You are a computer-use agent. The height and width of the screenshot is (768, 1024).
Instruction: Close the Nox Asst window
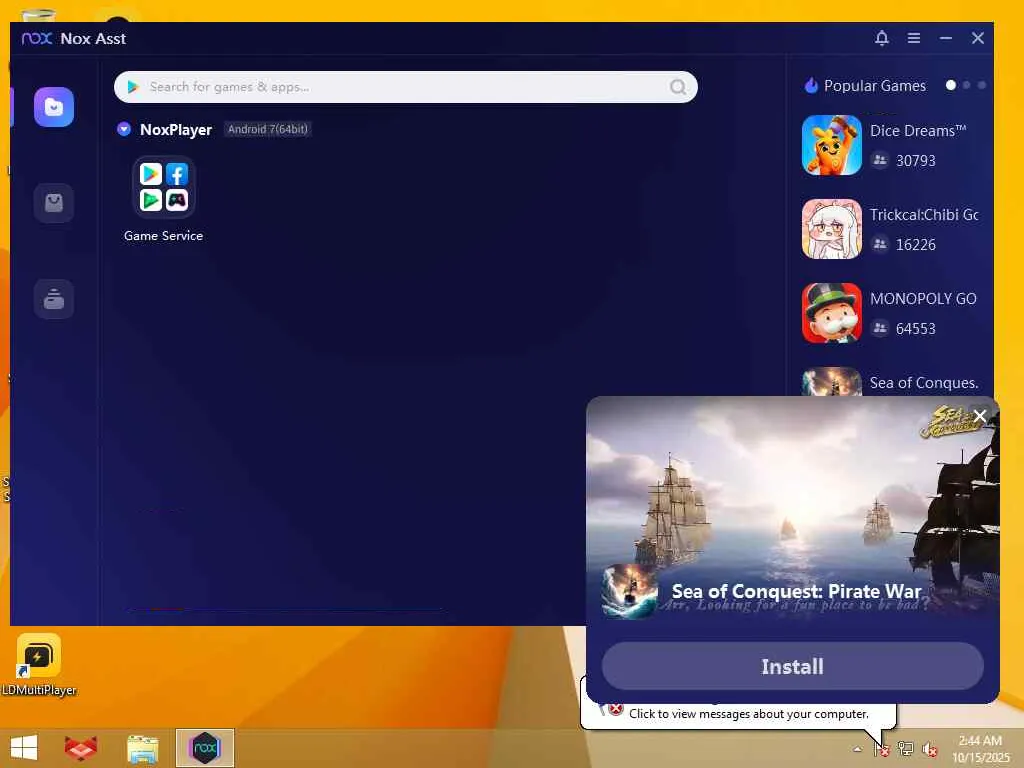click(978, 38)
